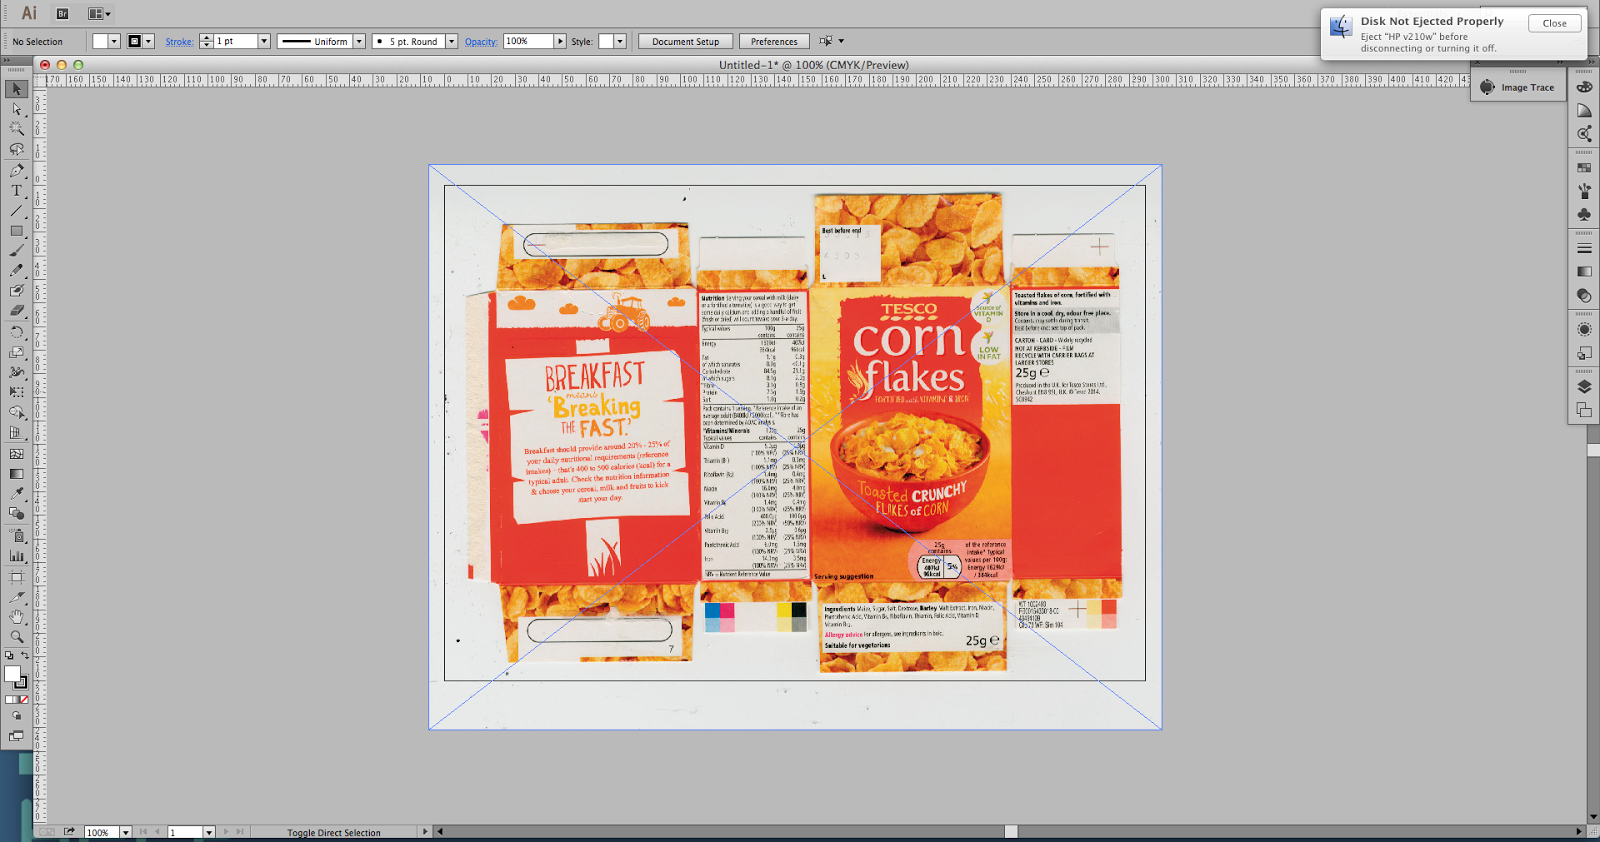Click the Stroke panel link
The width and height of the screenshot is (1600, 842).
click(x=179, y=42)
